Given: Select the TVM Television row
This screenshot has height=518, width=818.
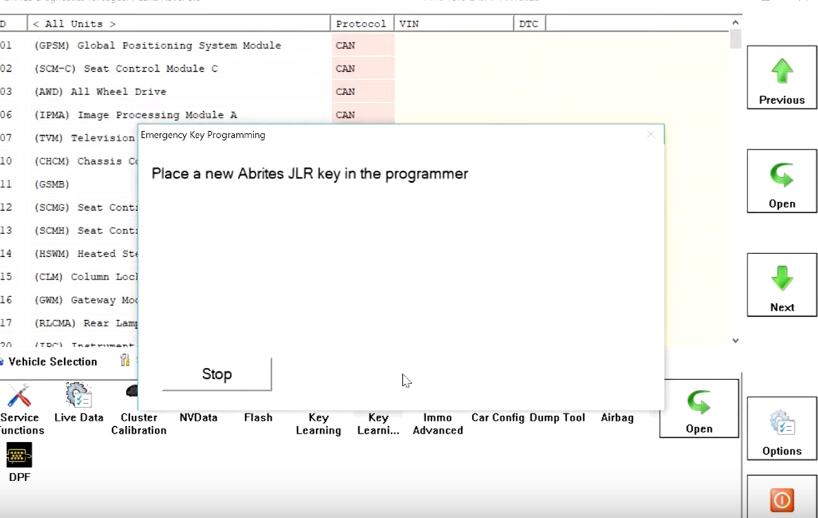Looking at the screenshot, I should tap(69, 138).
